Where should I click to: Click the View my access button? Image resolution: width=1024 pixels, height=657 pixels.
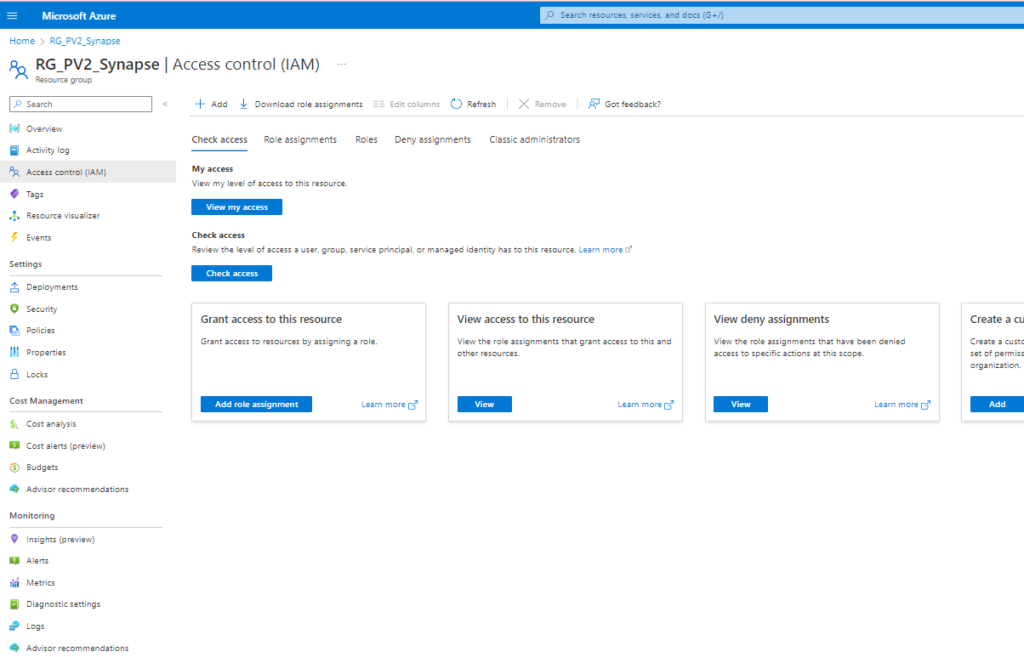tap(236, 207)
